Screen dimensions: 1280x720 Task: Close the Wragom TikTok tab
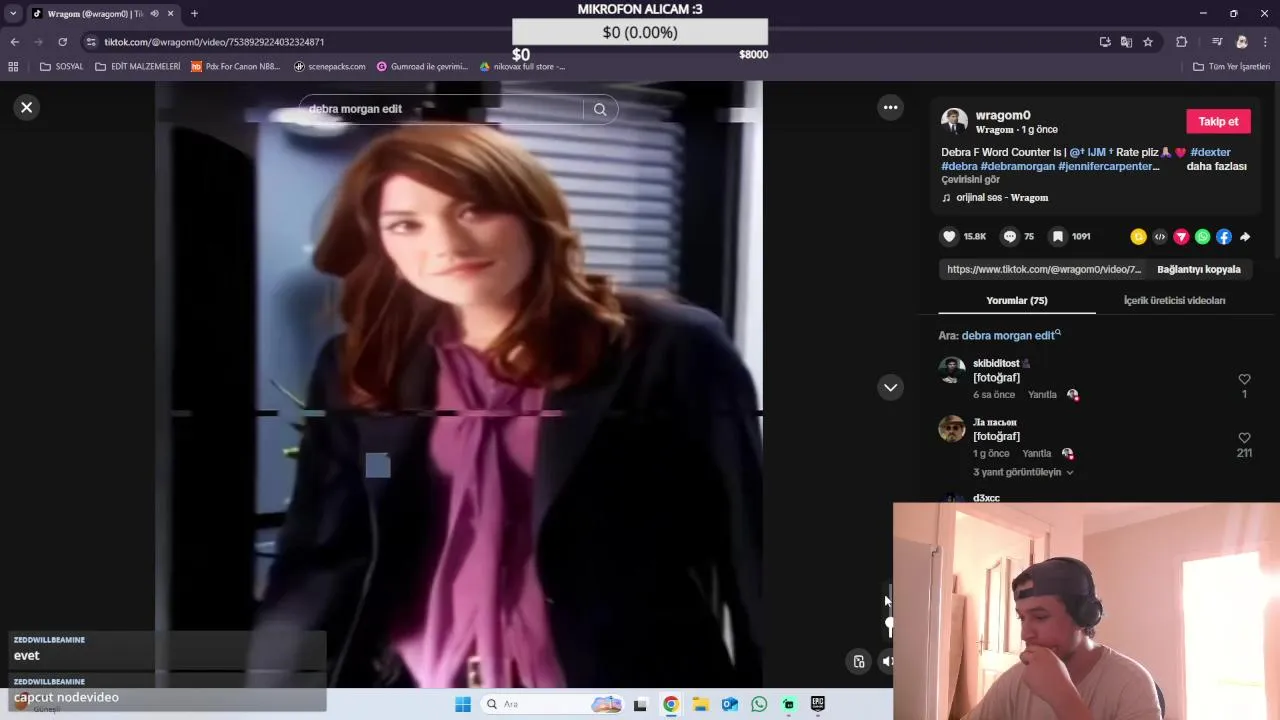tap(171, 14)
